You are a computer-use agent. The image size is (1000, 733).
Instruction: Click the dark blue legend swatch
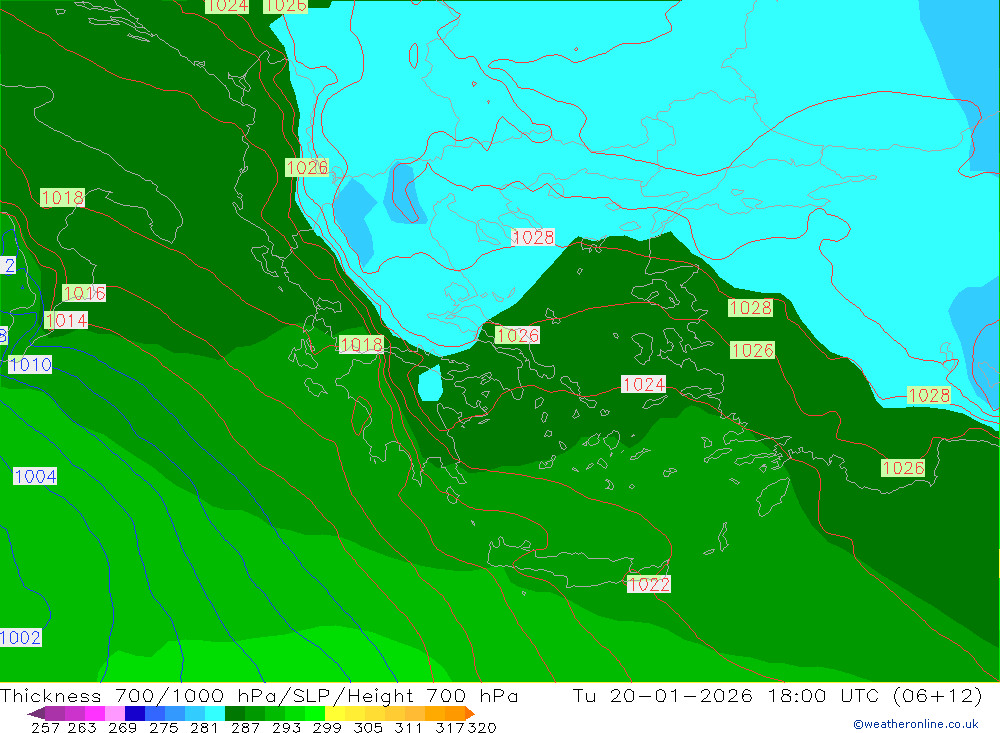tap(135, 713)
